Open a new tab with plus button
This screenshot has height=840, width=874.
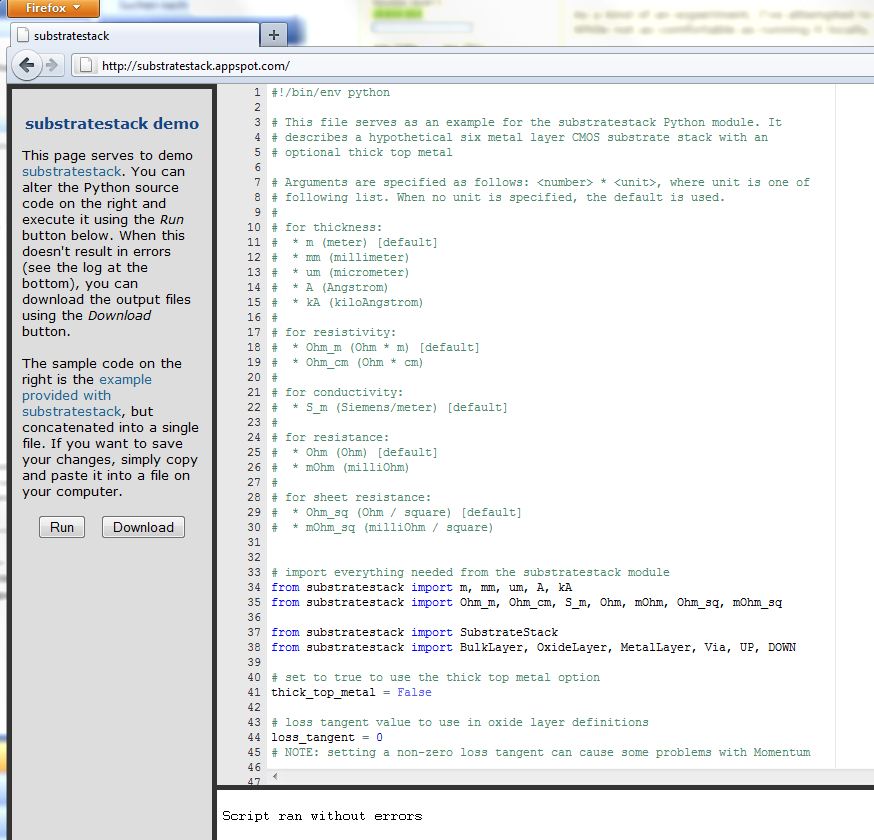(x=274, y=35)
